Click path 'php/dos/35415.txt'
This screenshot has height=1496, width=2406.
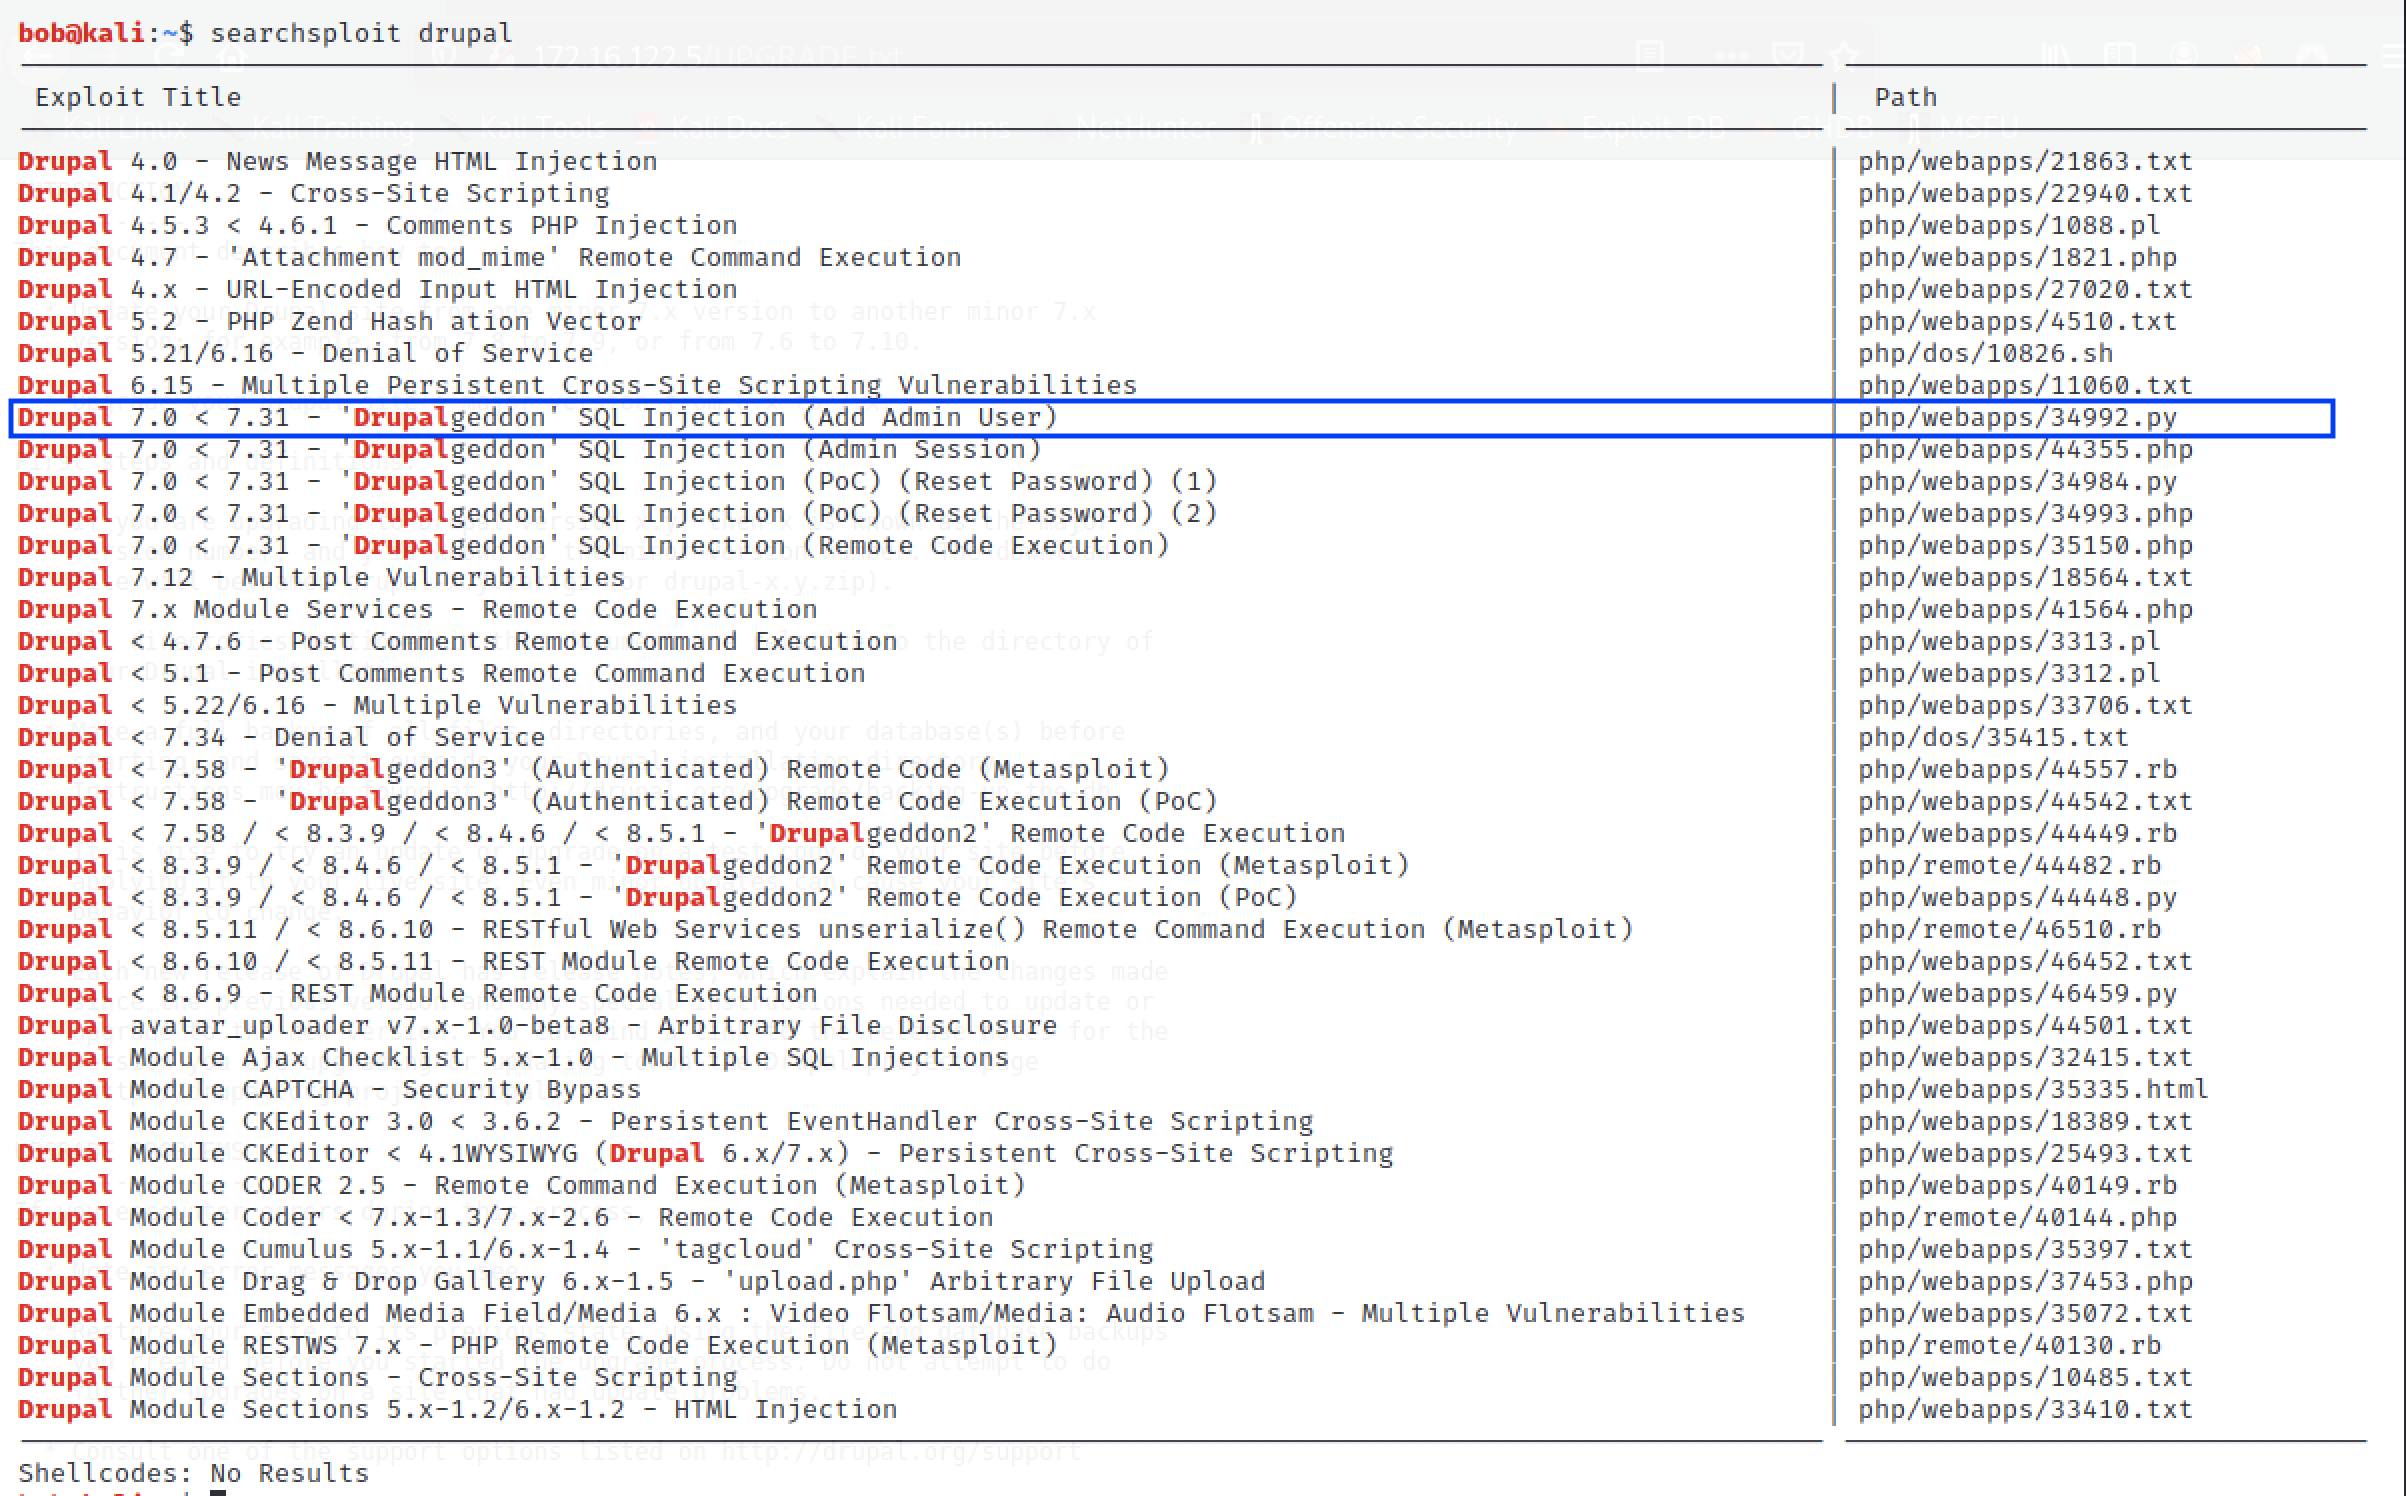[x=1993, y=737]
